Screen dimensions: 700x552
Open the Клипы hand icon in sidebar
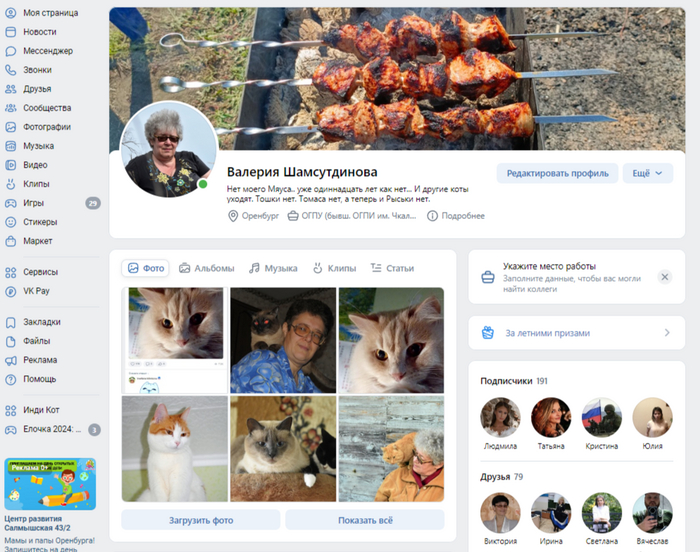(x=11, y=184)
